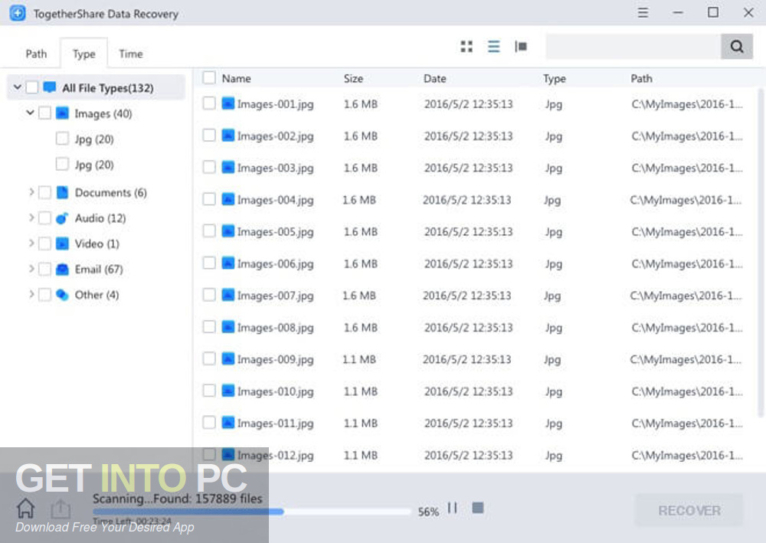
Task: Click the file icon of Images-009.jpg
Action: (x=228, y=358)
